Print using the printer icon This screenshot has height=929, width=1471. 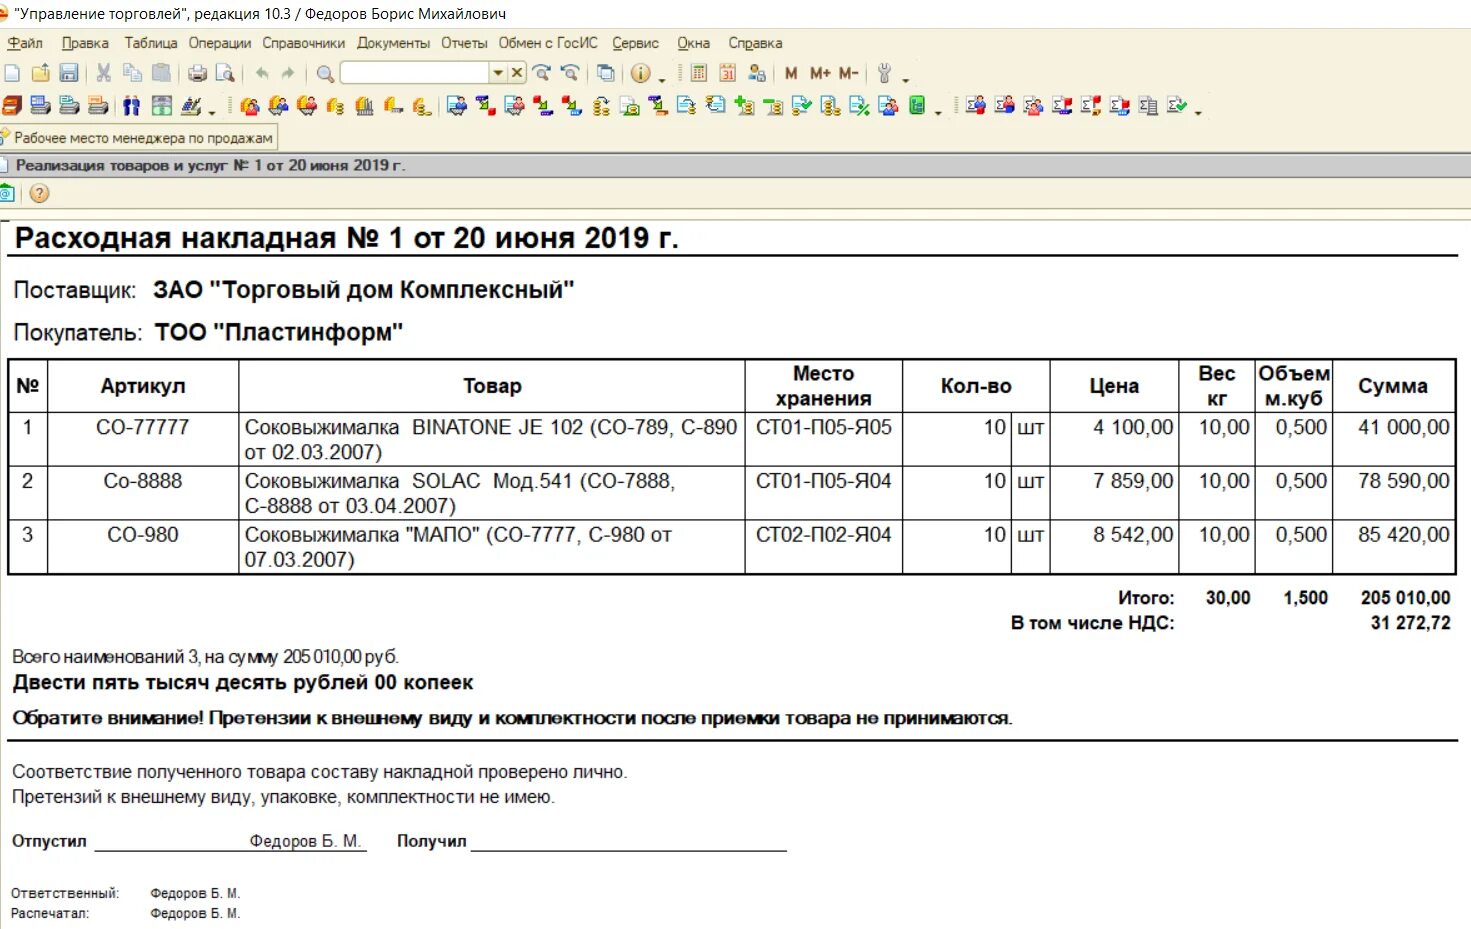tap(197, 73)
